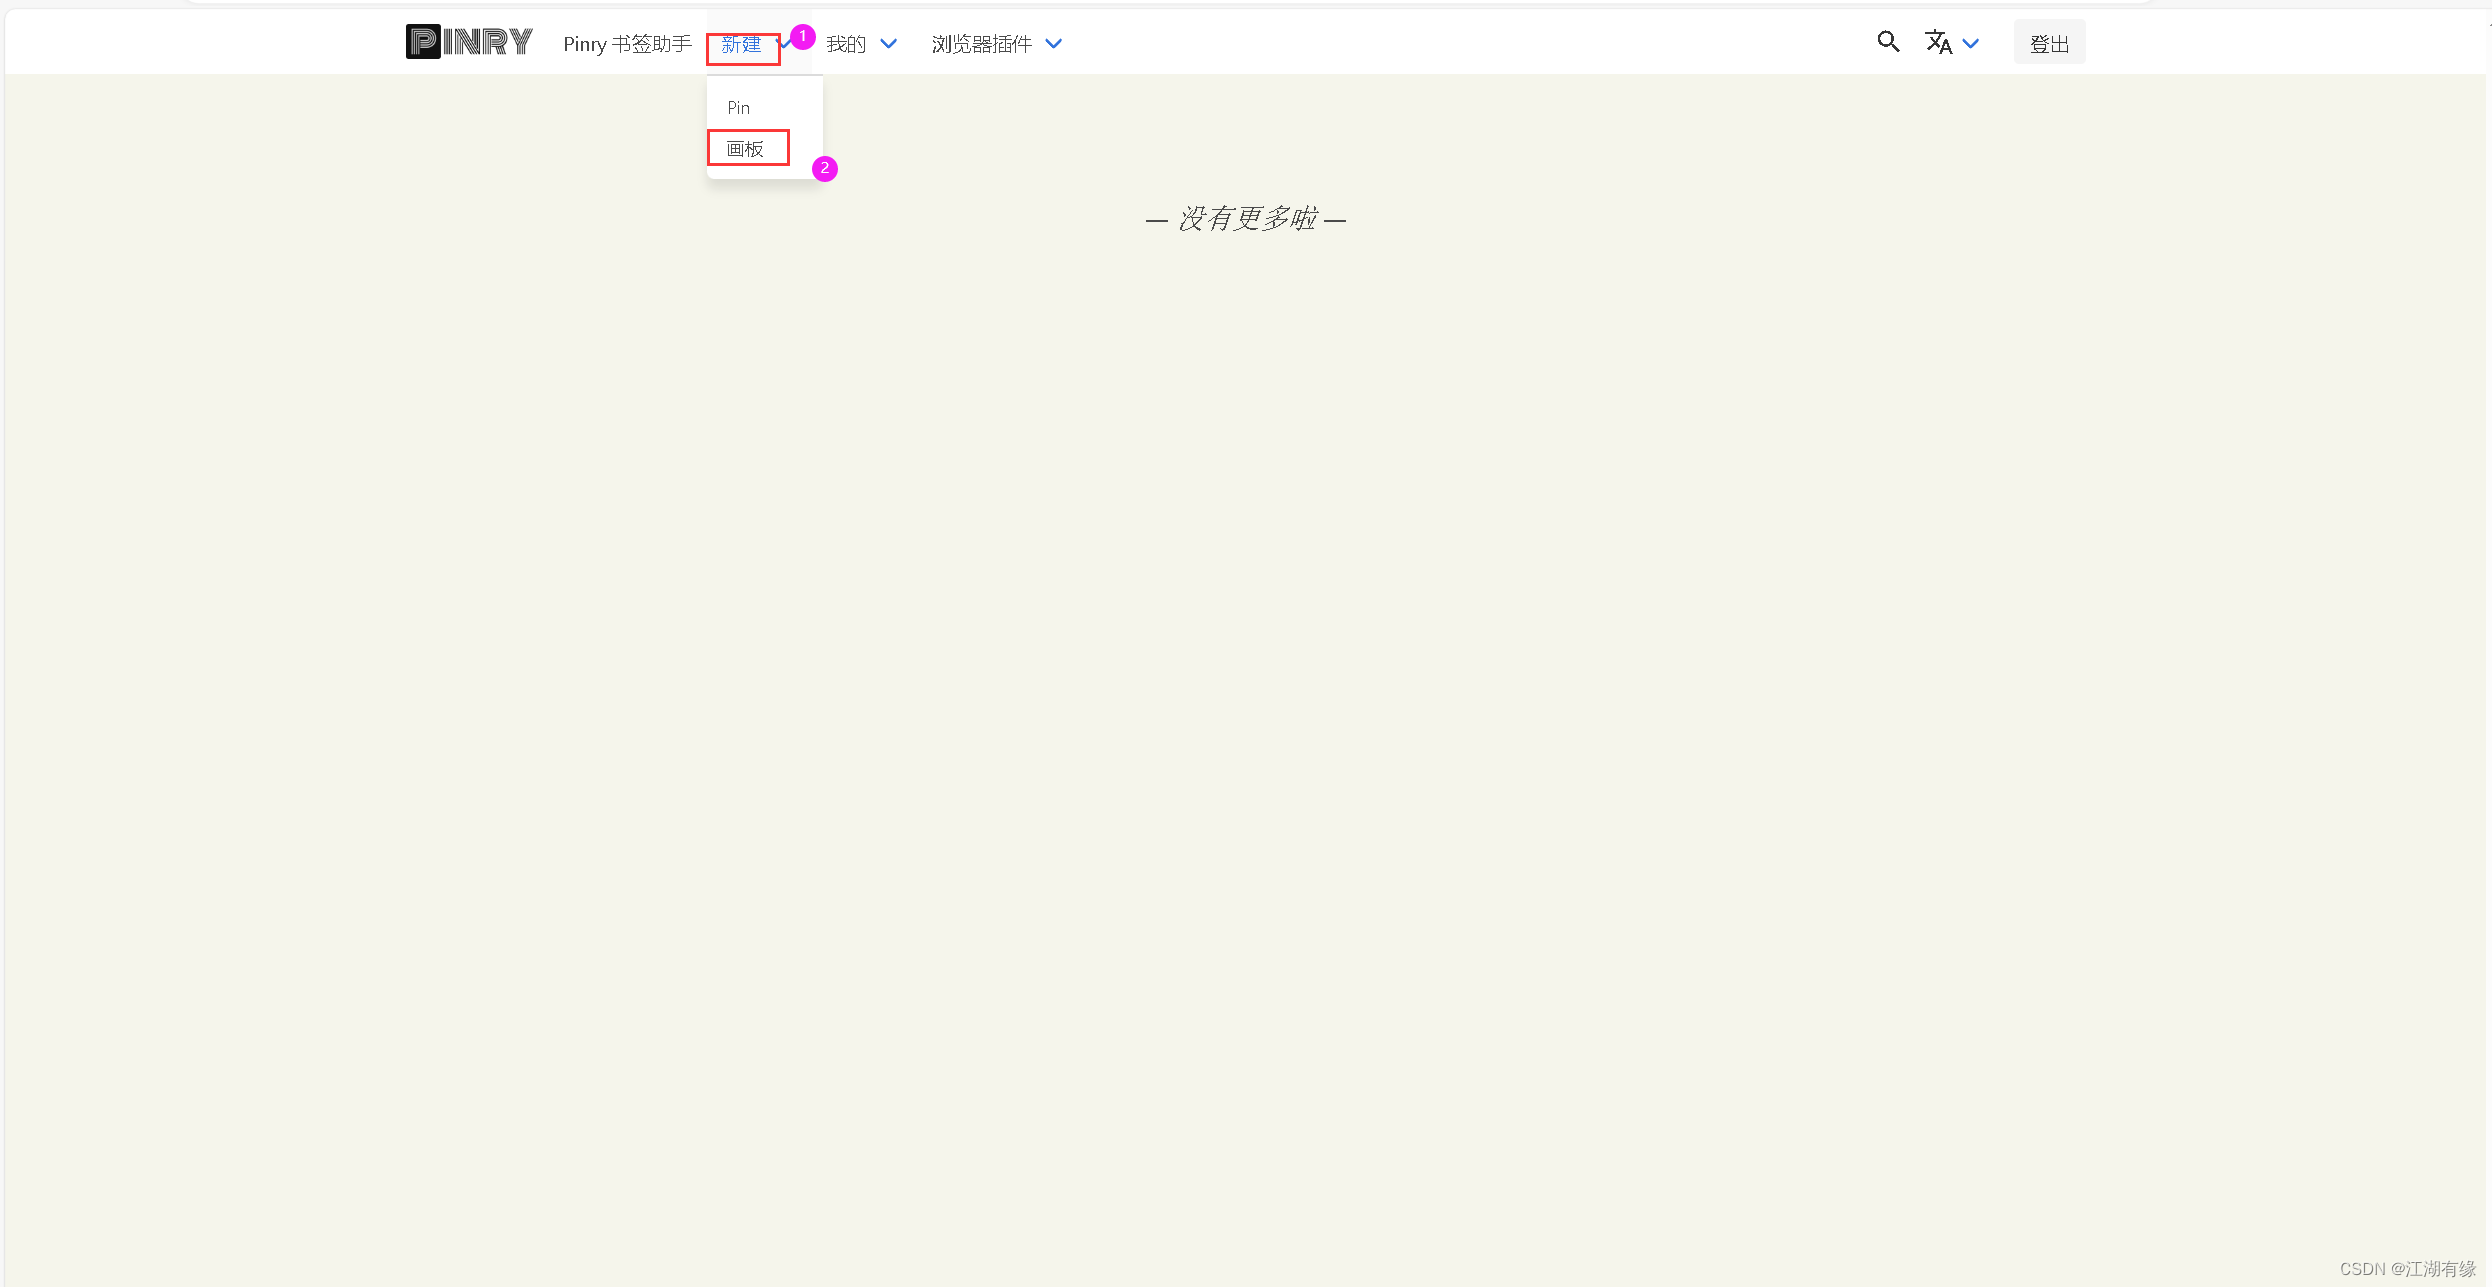Click the pink badge numbered 1
This screenshot has height=1287, width=2492.
803,36
